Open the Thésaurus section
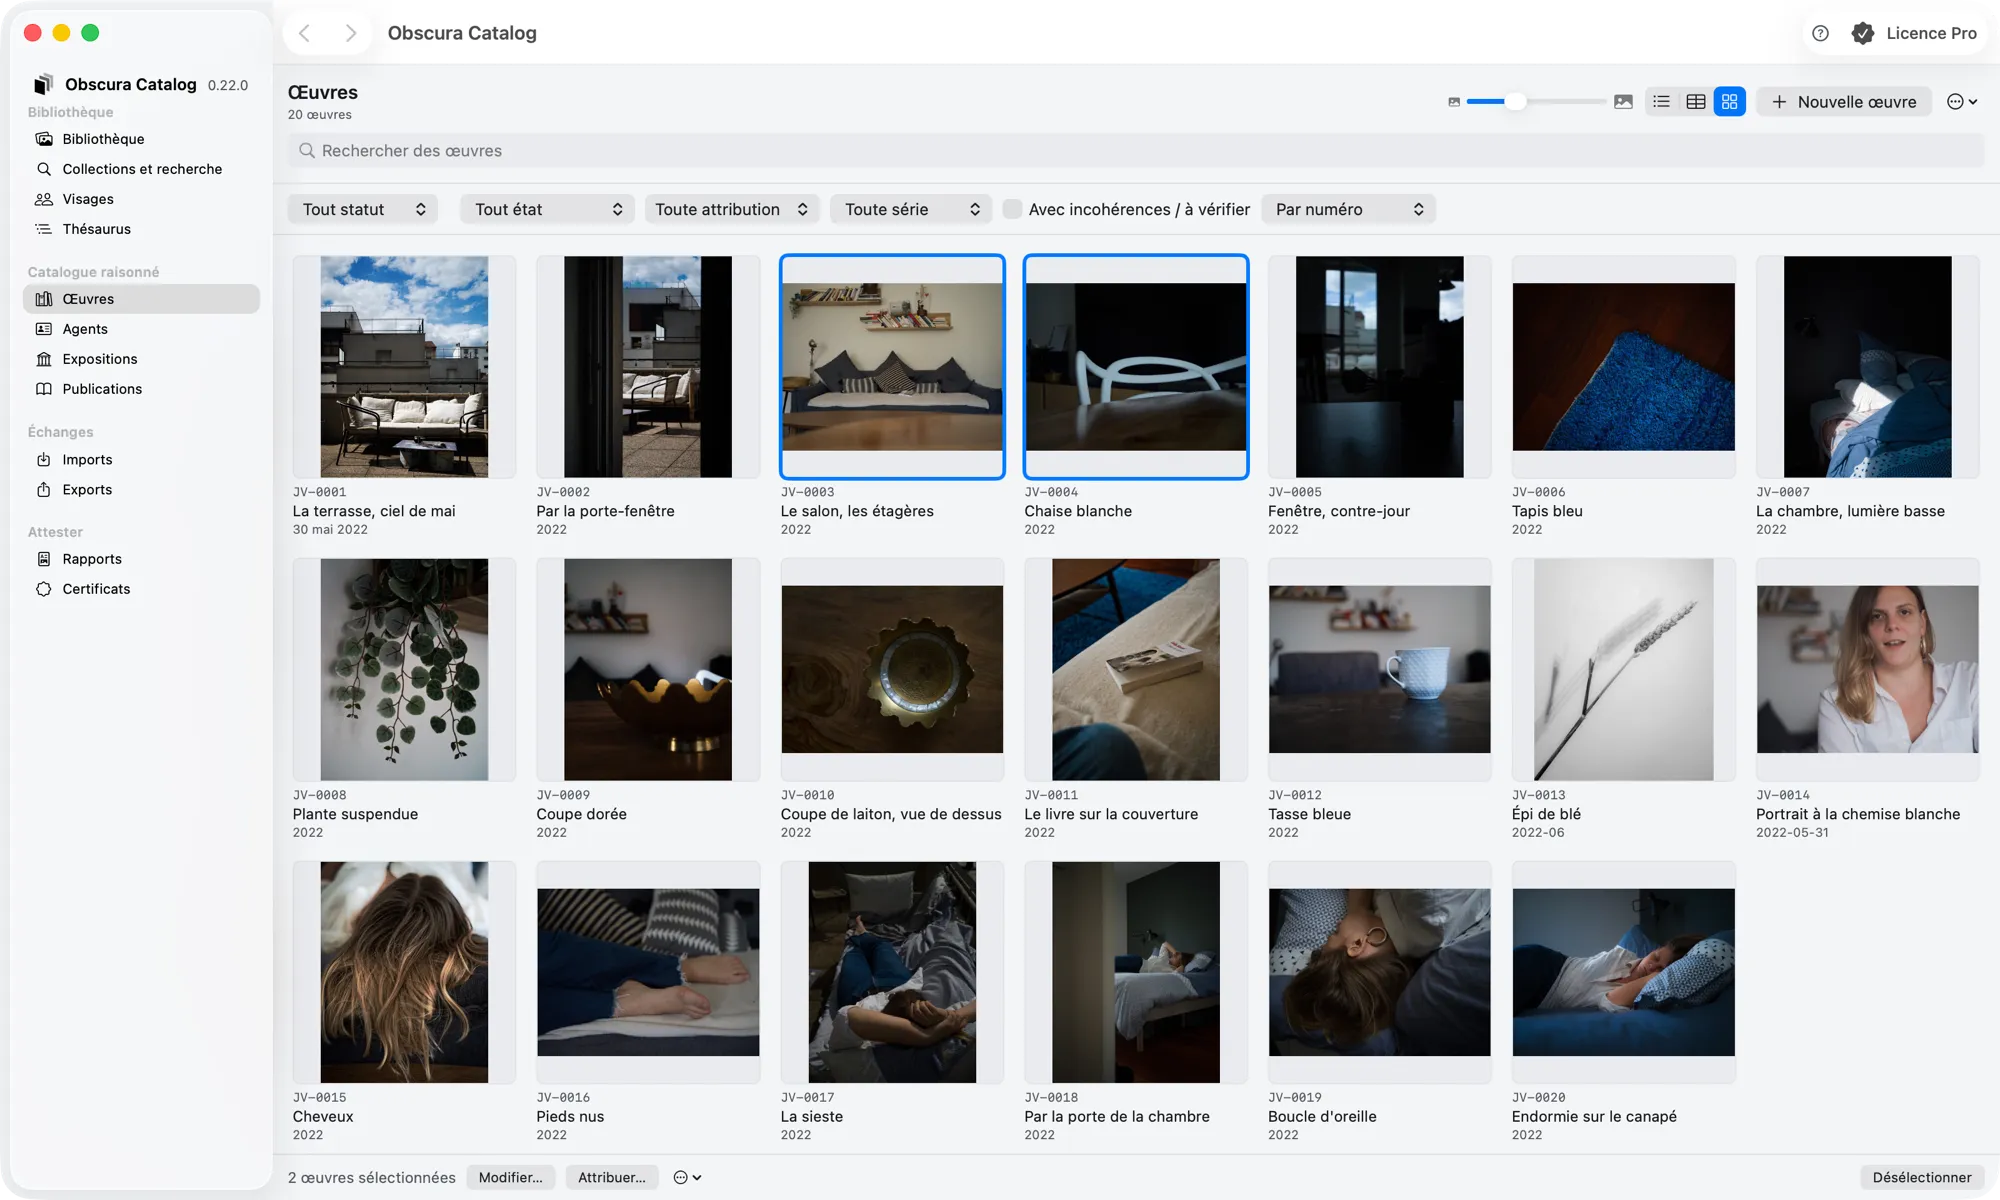This screenshot has width=2000, height=1200. click(141, 229)
